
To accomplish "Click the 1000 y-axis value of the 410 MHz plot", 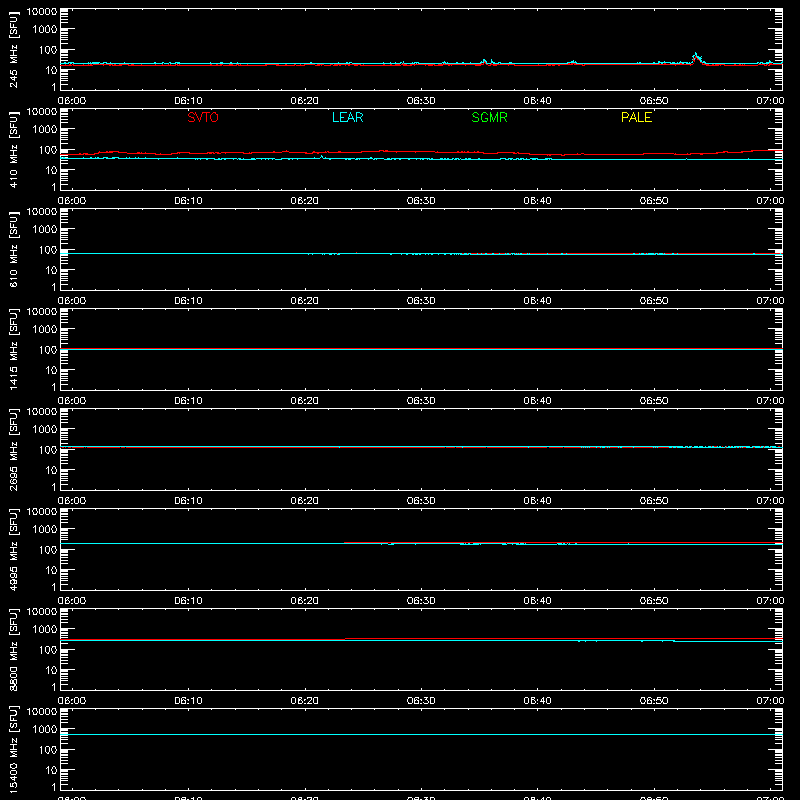I will (45, 129).
